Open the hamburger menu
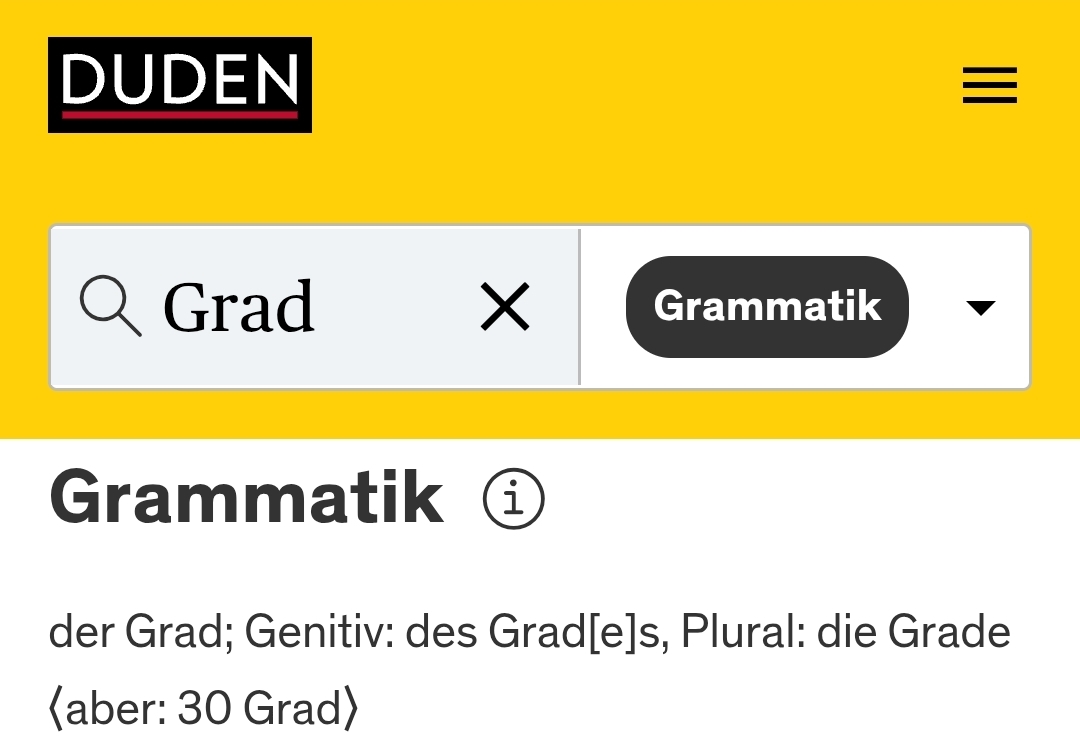This screenshot has width=1080, height=751. (x=990, y=85)
